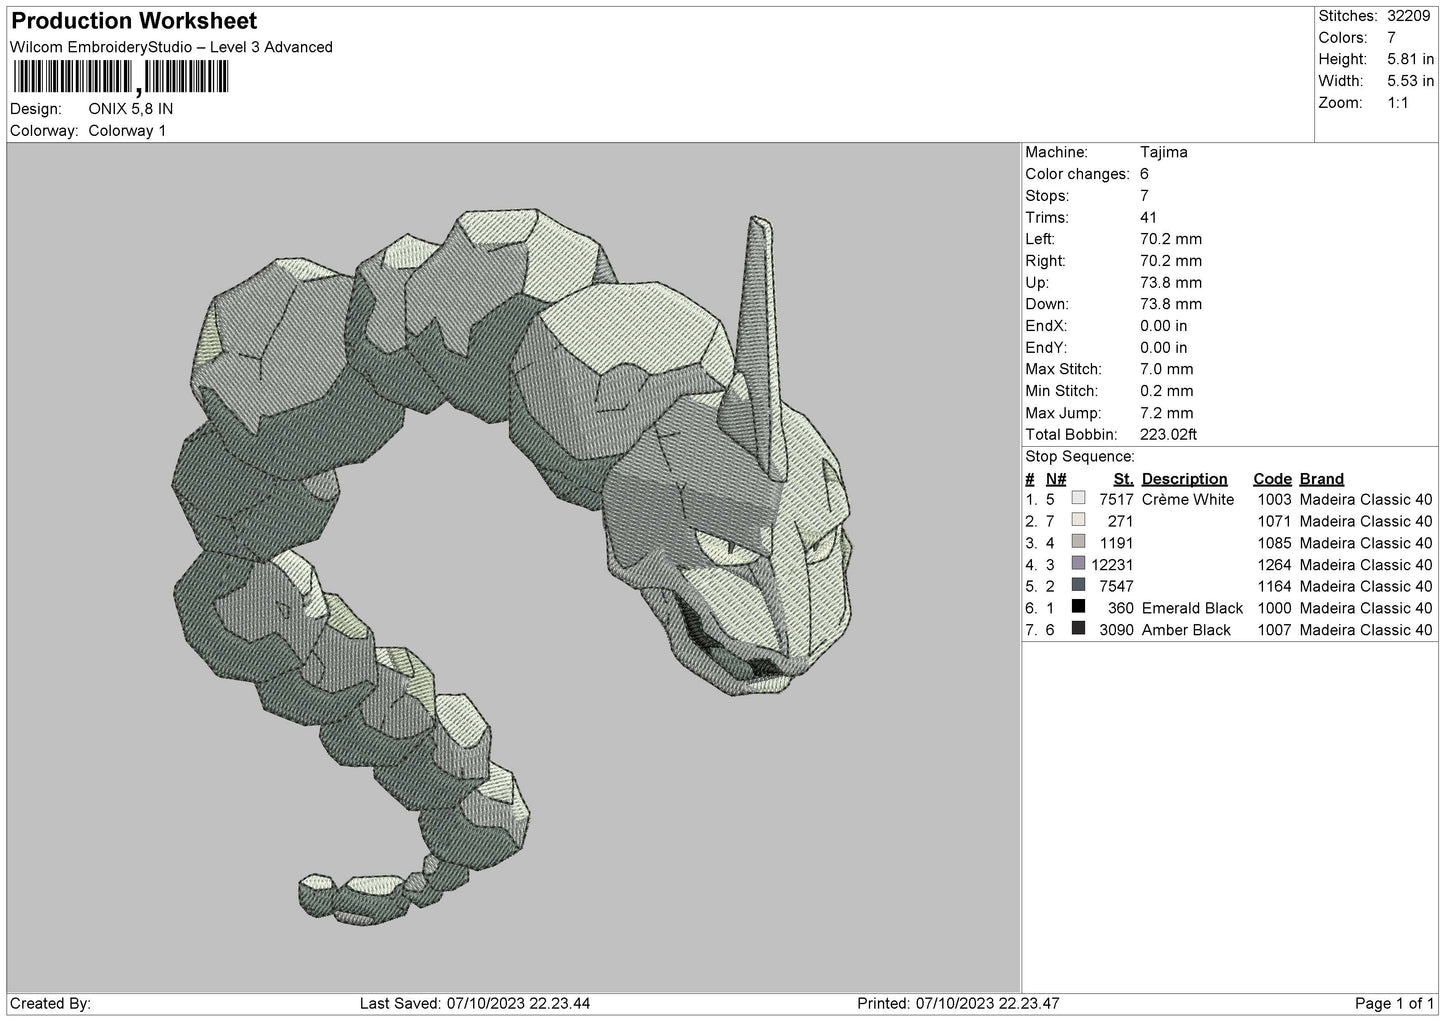Click the Amber Black color swatch
1445x1021 pixels.
click(x=1078, y=630)
